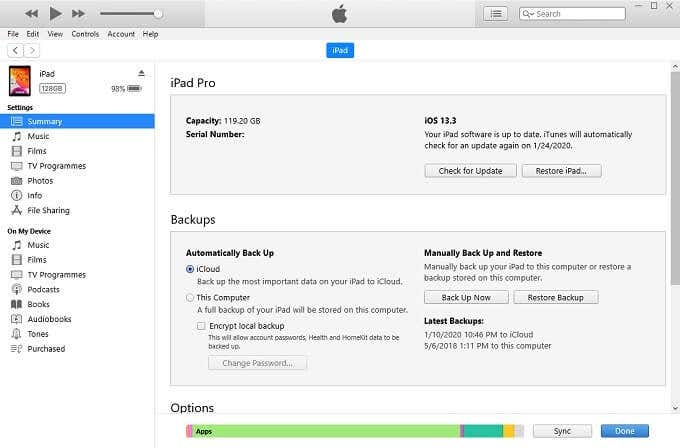Screen dimensions: 680x448
Task: Open the Edit menu
Action: pos(33,34)
